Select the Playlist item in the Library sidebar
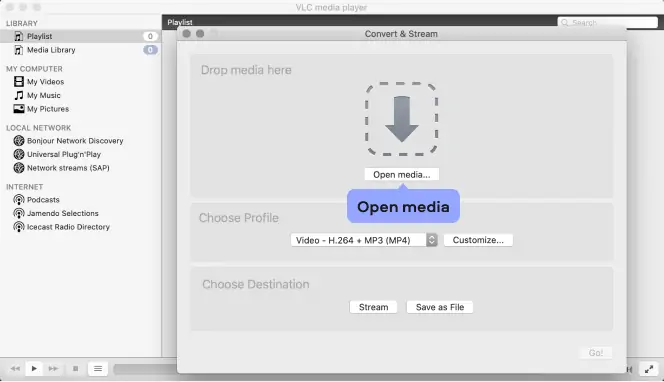Image resolution: width=664 pixels, height=382 pixels. coord(80,36)
